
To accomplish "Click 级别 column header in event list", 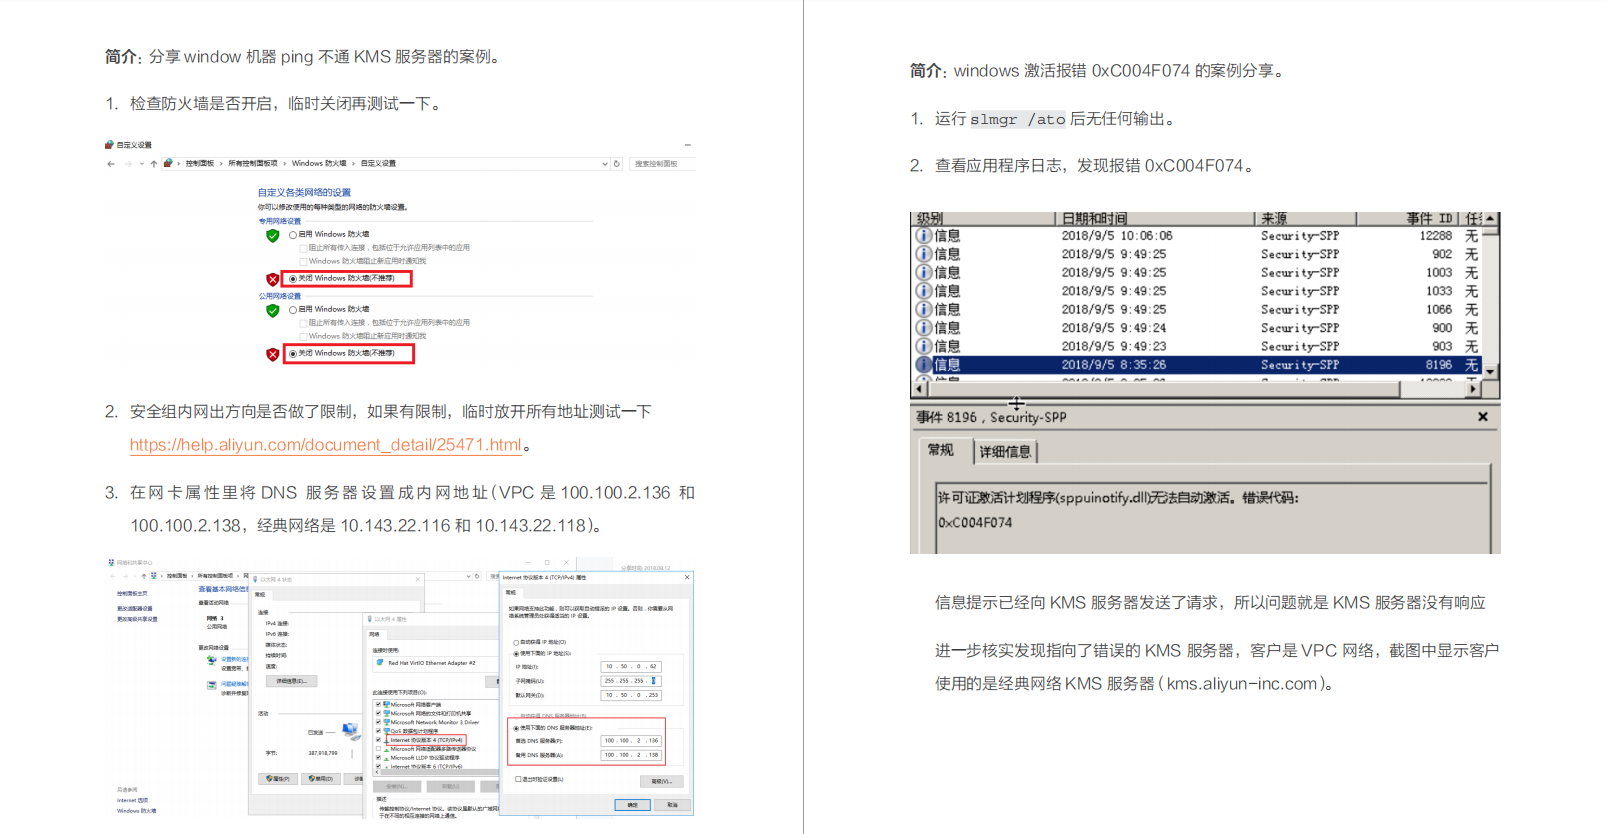I will (x=984, y=218).
